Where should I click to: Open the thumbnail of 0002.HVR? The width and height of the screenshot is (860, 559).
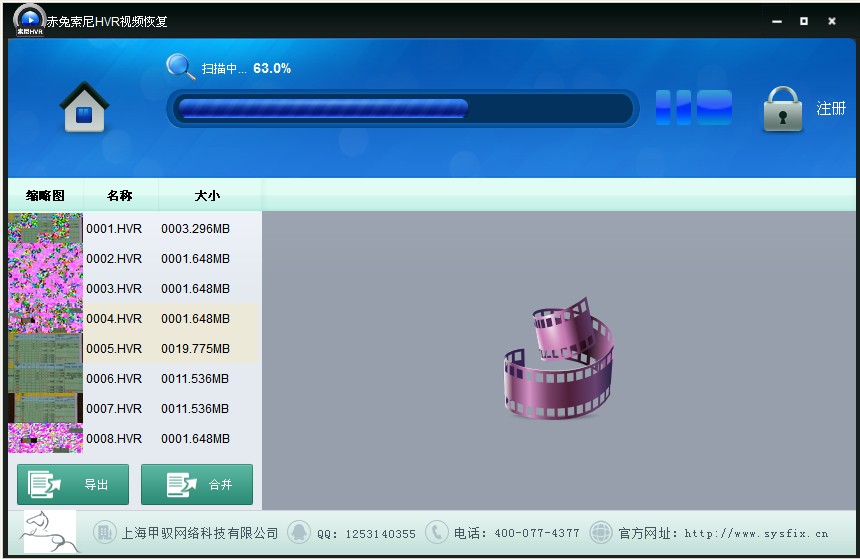[x=46, y=258]
